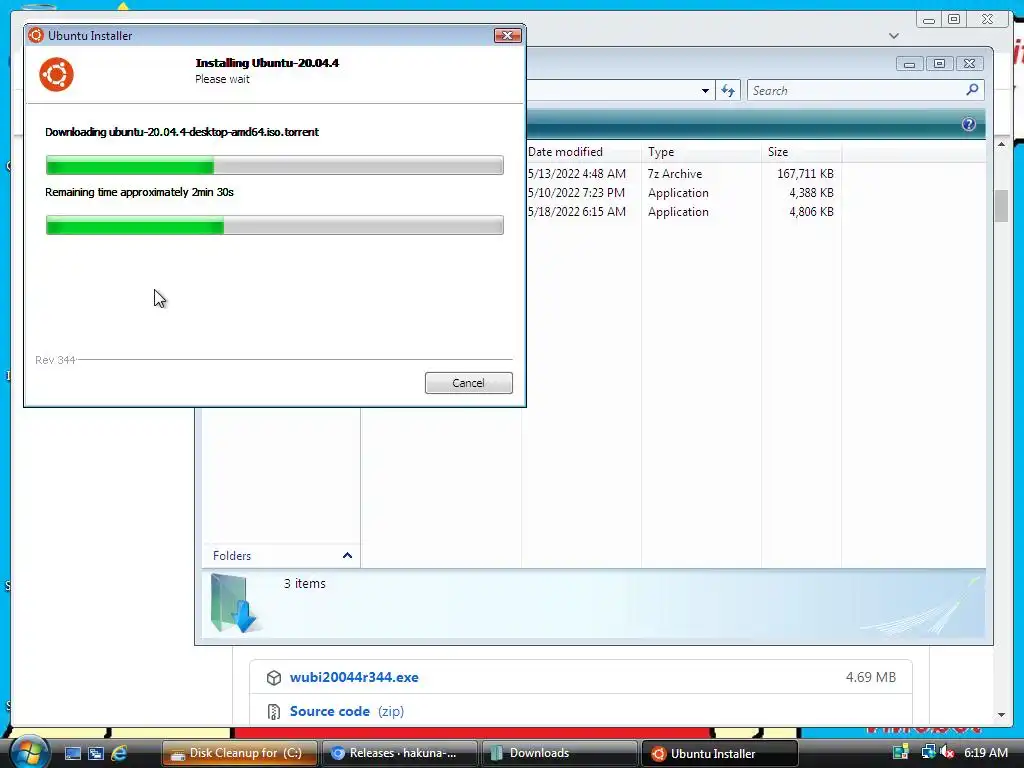Expand the Folders pane
The image size is (1024, 768).
coord(347,555)
